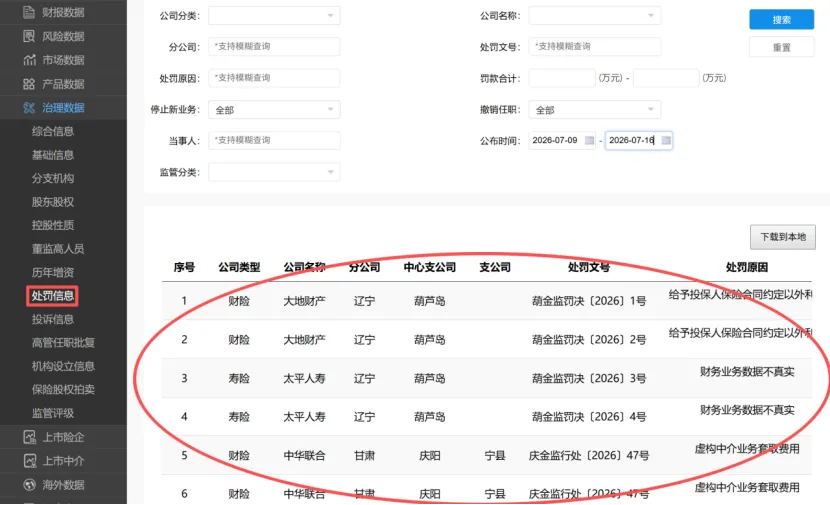Select 控股性质 submenu item
The image size is (830, 505).
pyautogui.click(x=52, y=225)
